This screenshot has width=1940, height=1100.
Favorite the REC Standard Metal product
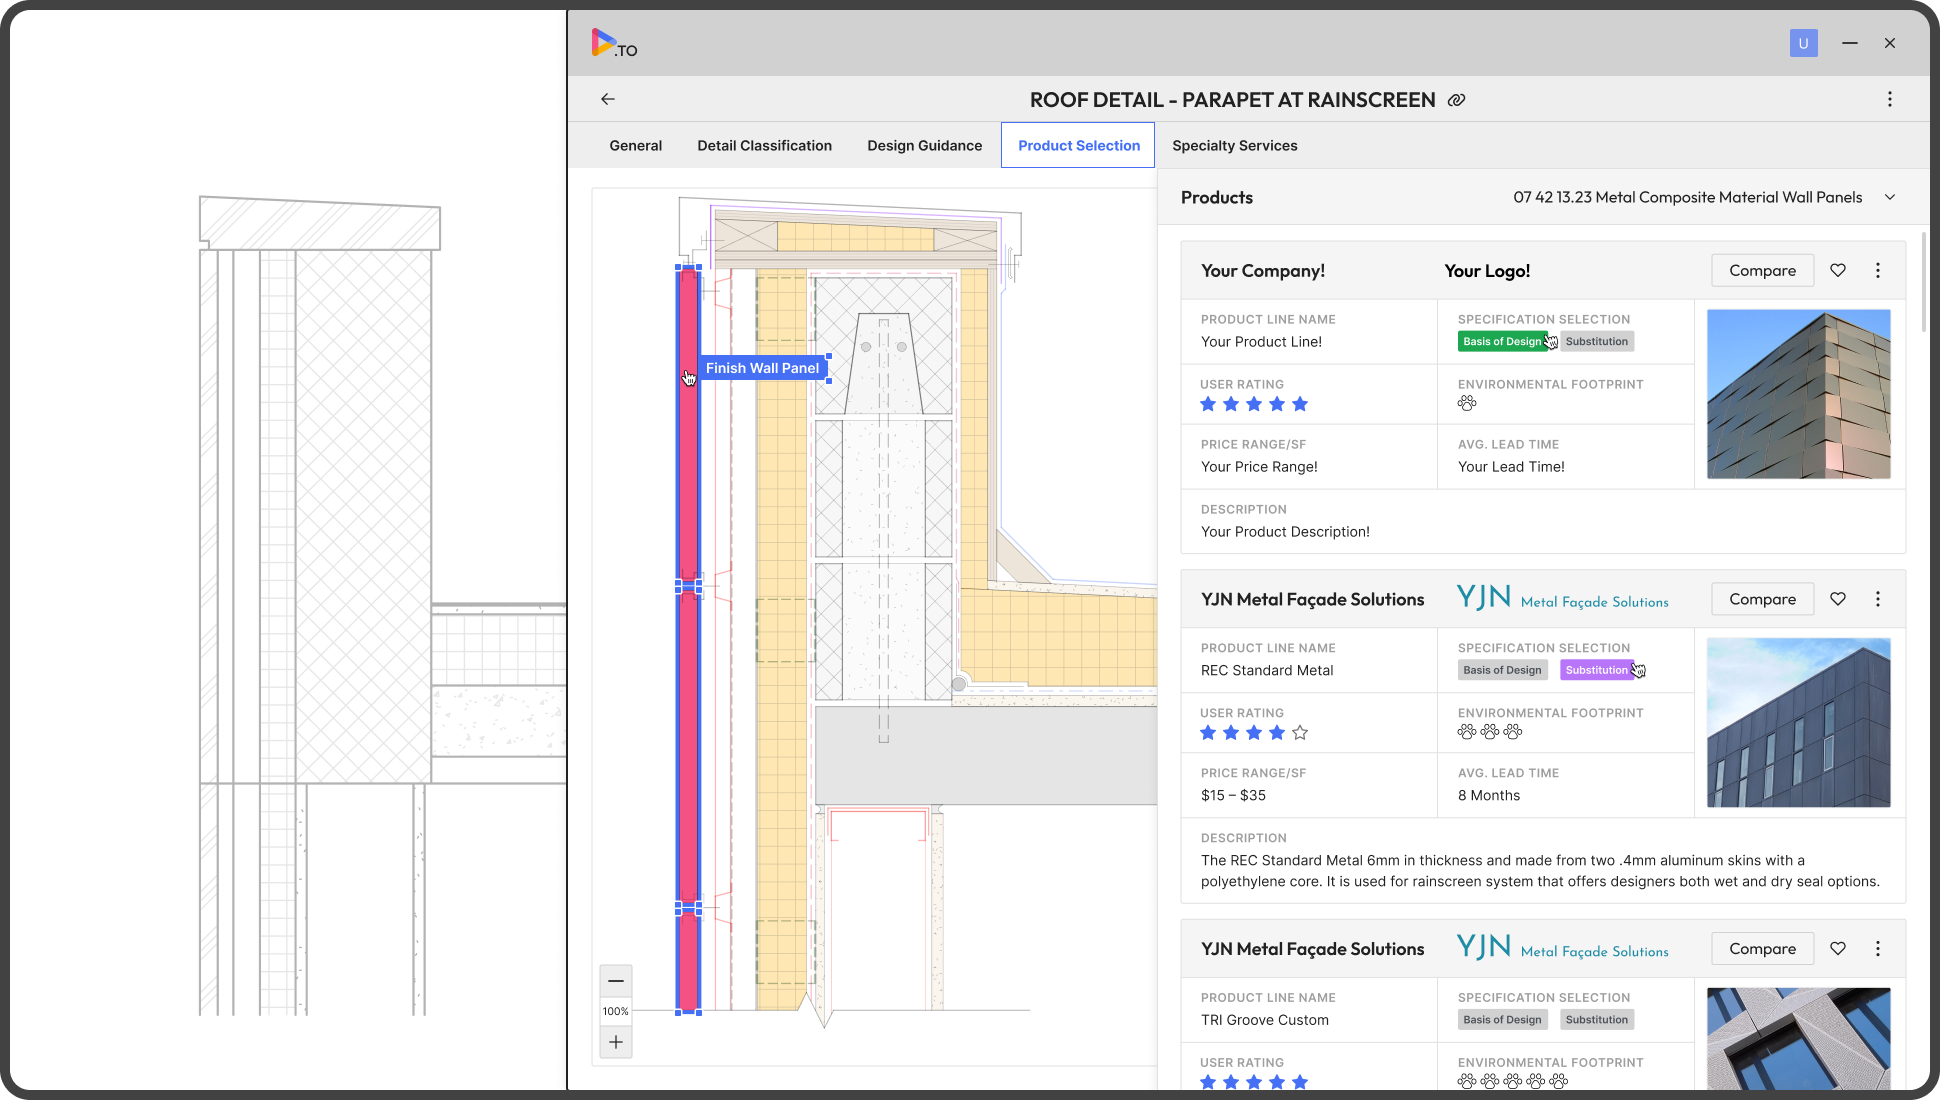(1838, 599)
